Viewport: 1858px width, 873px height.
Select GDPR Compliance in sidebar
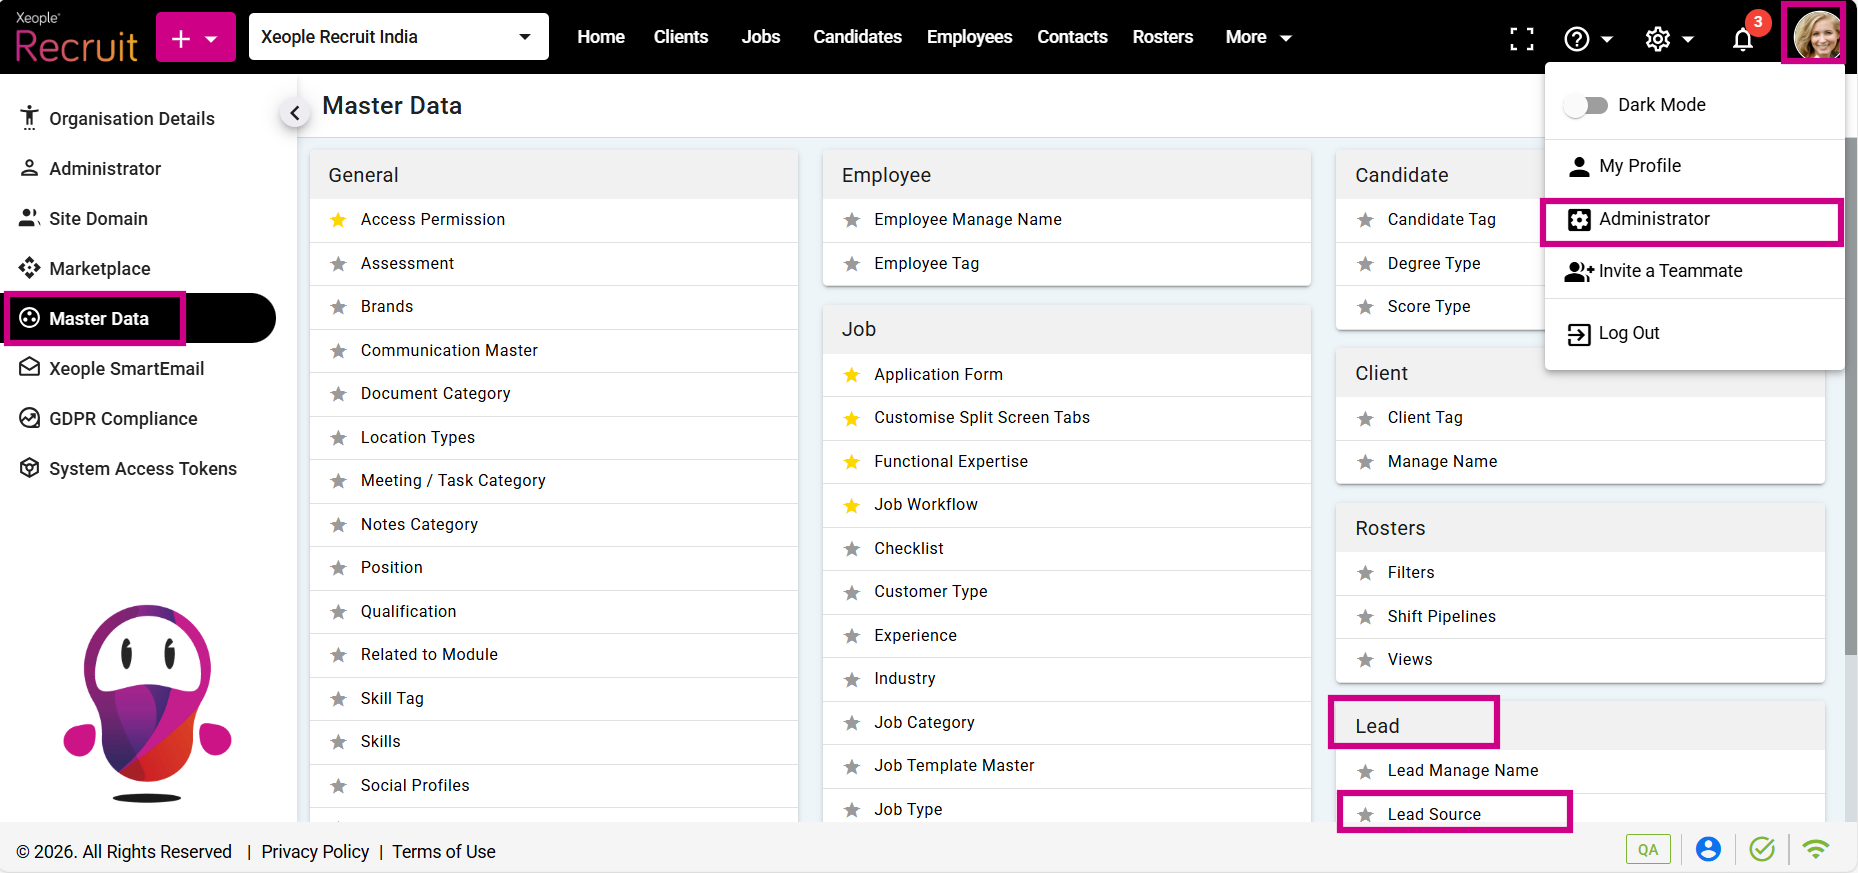click(x=123, y=419)
